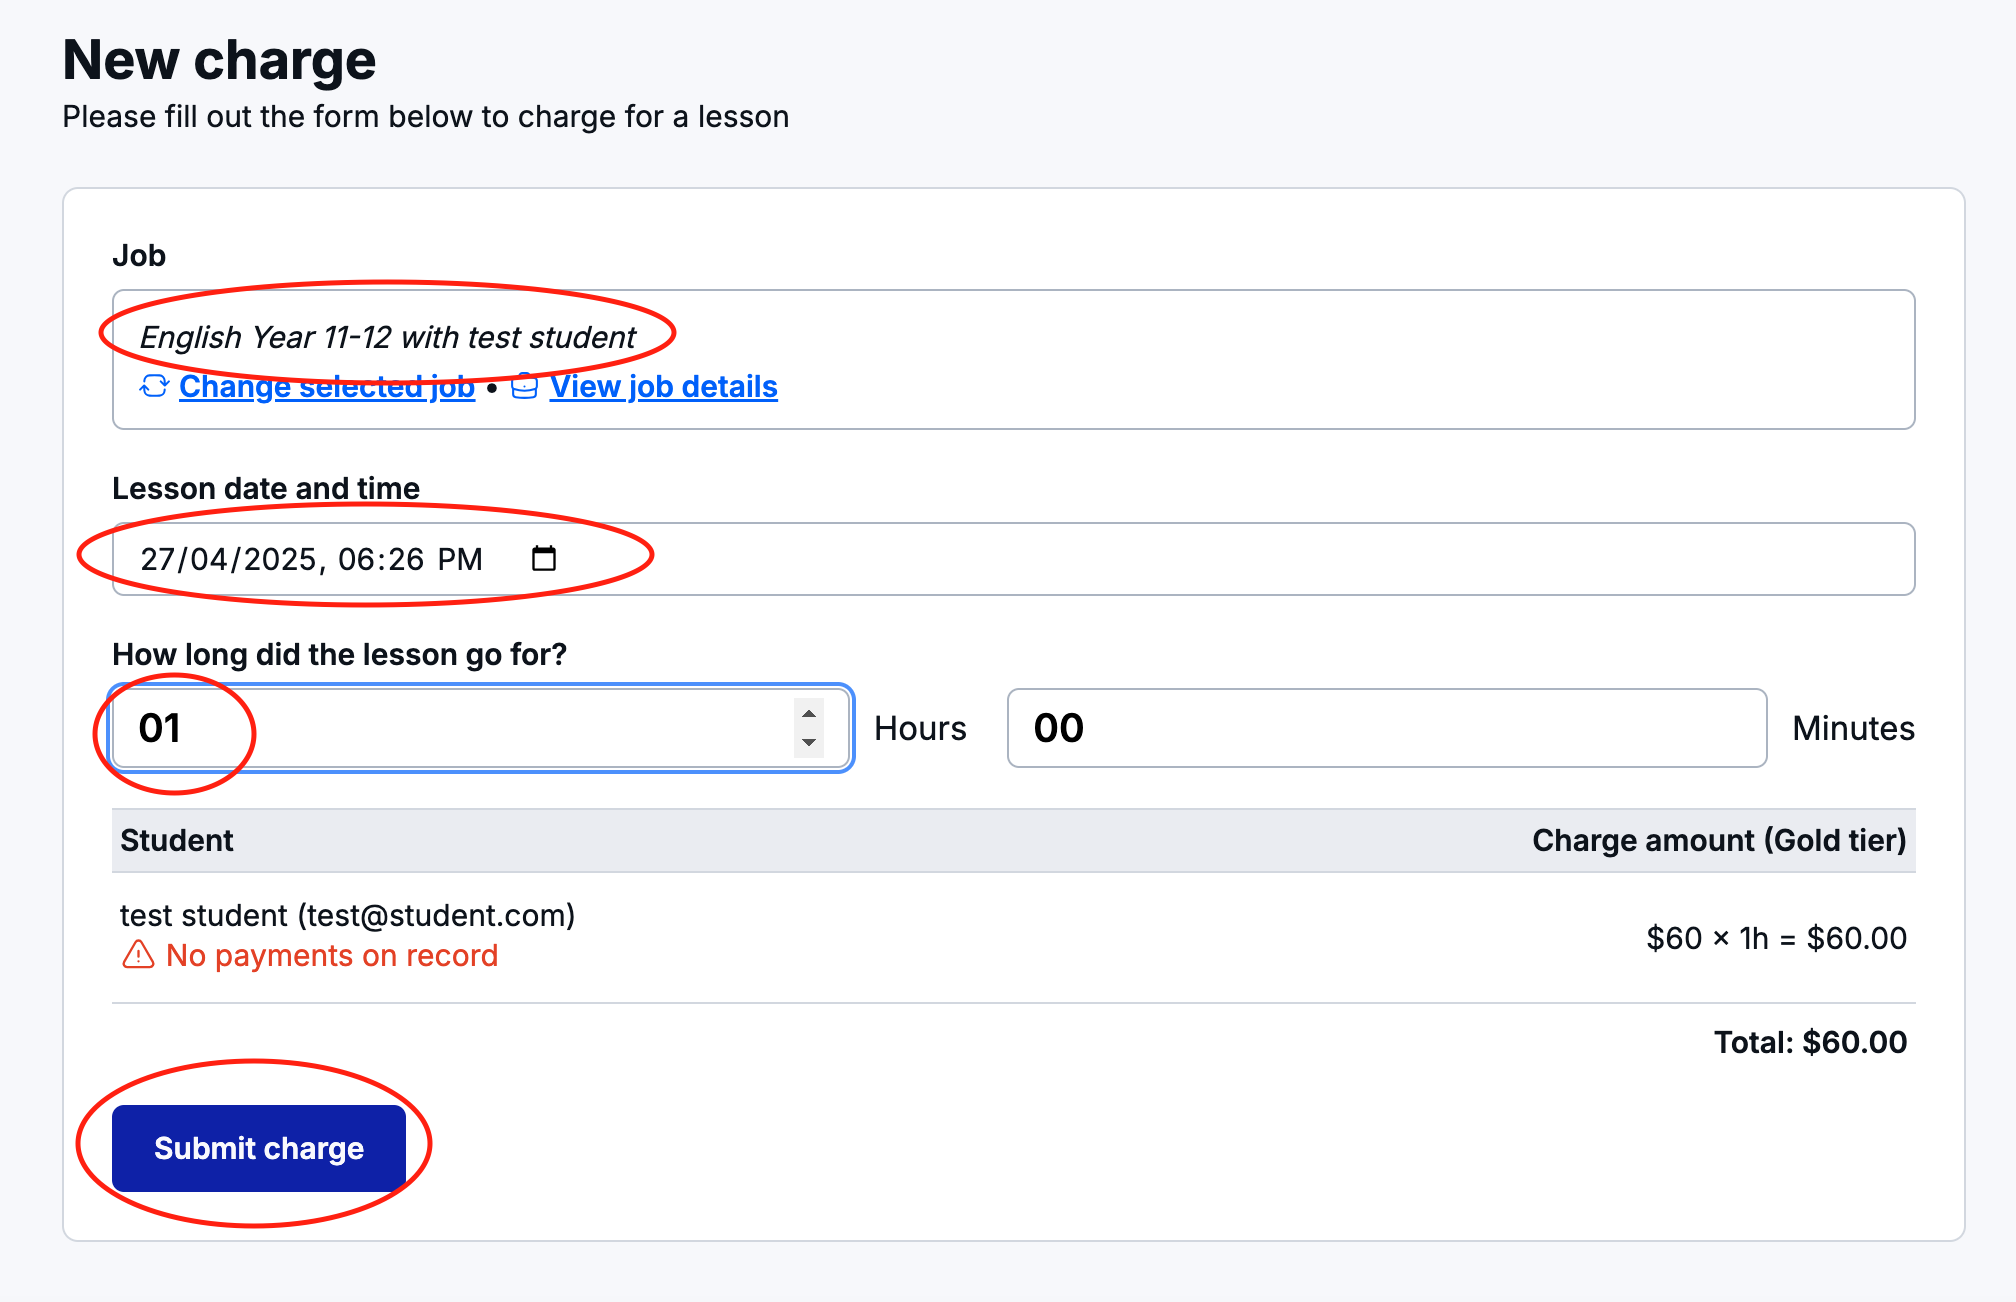Click the warning triangle icon under test student

click(138, 956)
